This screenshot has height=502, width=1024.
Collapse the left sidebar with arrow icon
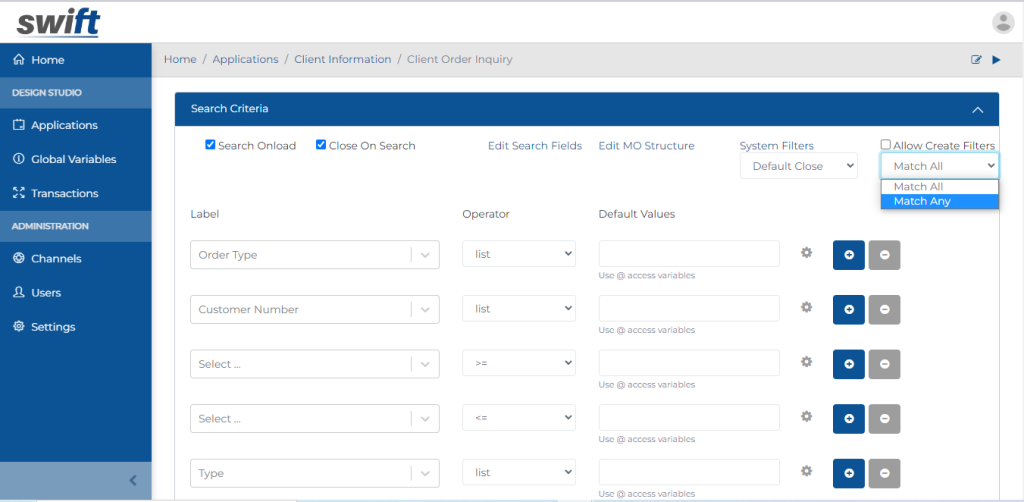click(x=133, y=480)
